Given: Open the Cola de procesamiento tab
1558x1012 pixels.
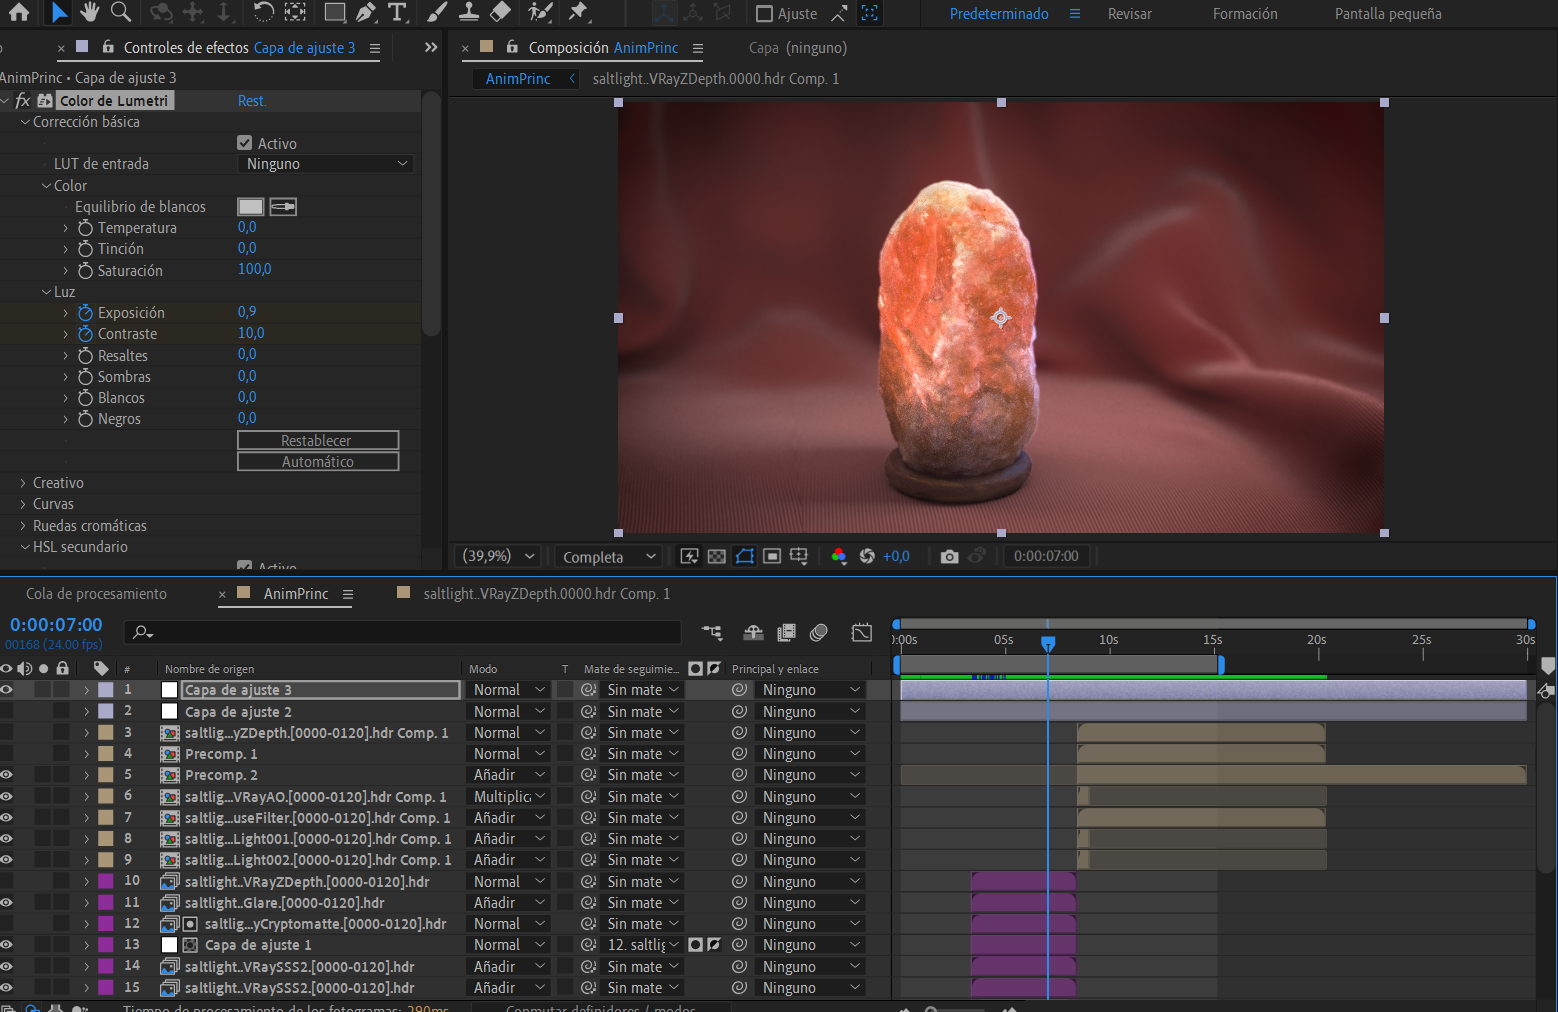Looking at the screenshot, I should coord(96,594).
